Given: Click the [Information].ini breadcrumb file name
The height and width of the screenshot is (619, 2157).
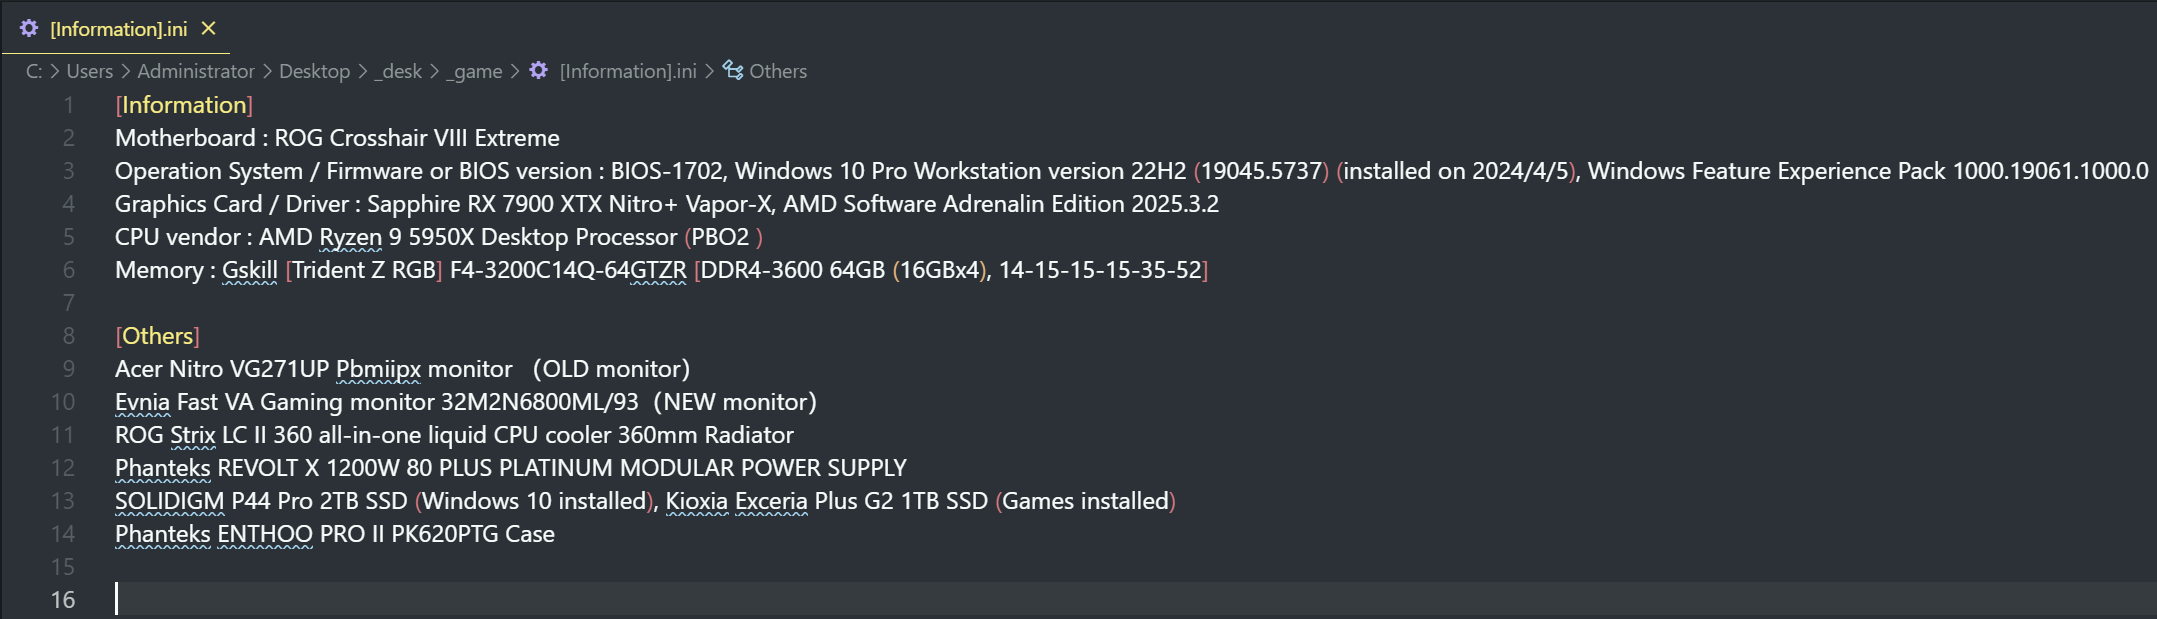Looking at the screenshot, I should (x=628, y=71).
